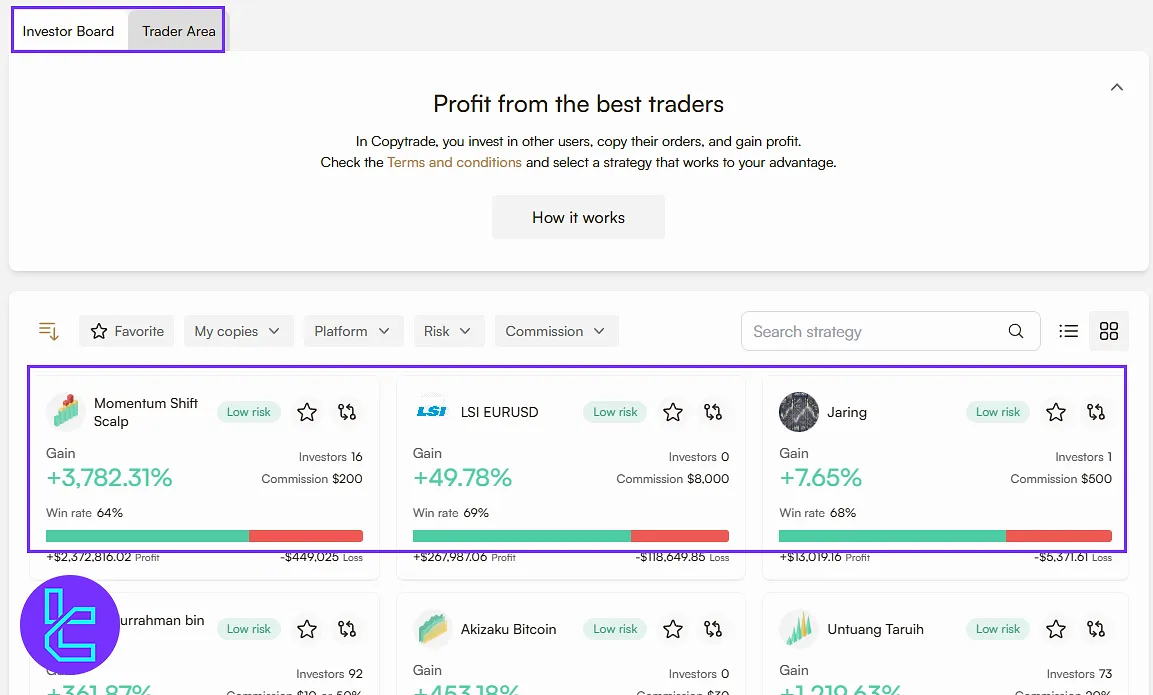Click copy icon on Momentum Shift Scalp
Screen dimensions: 1153x695
coord(347,412)
